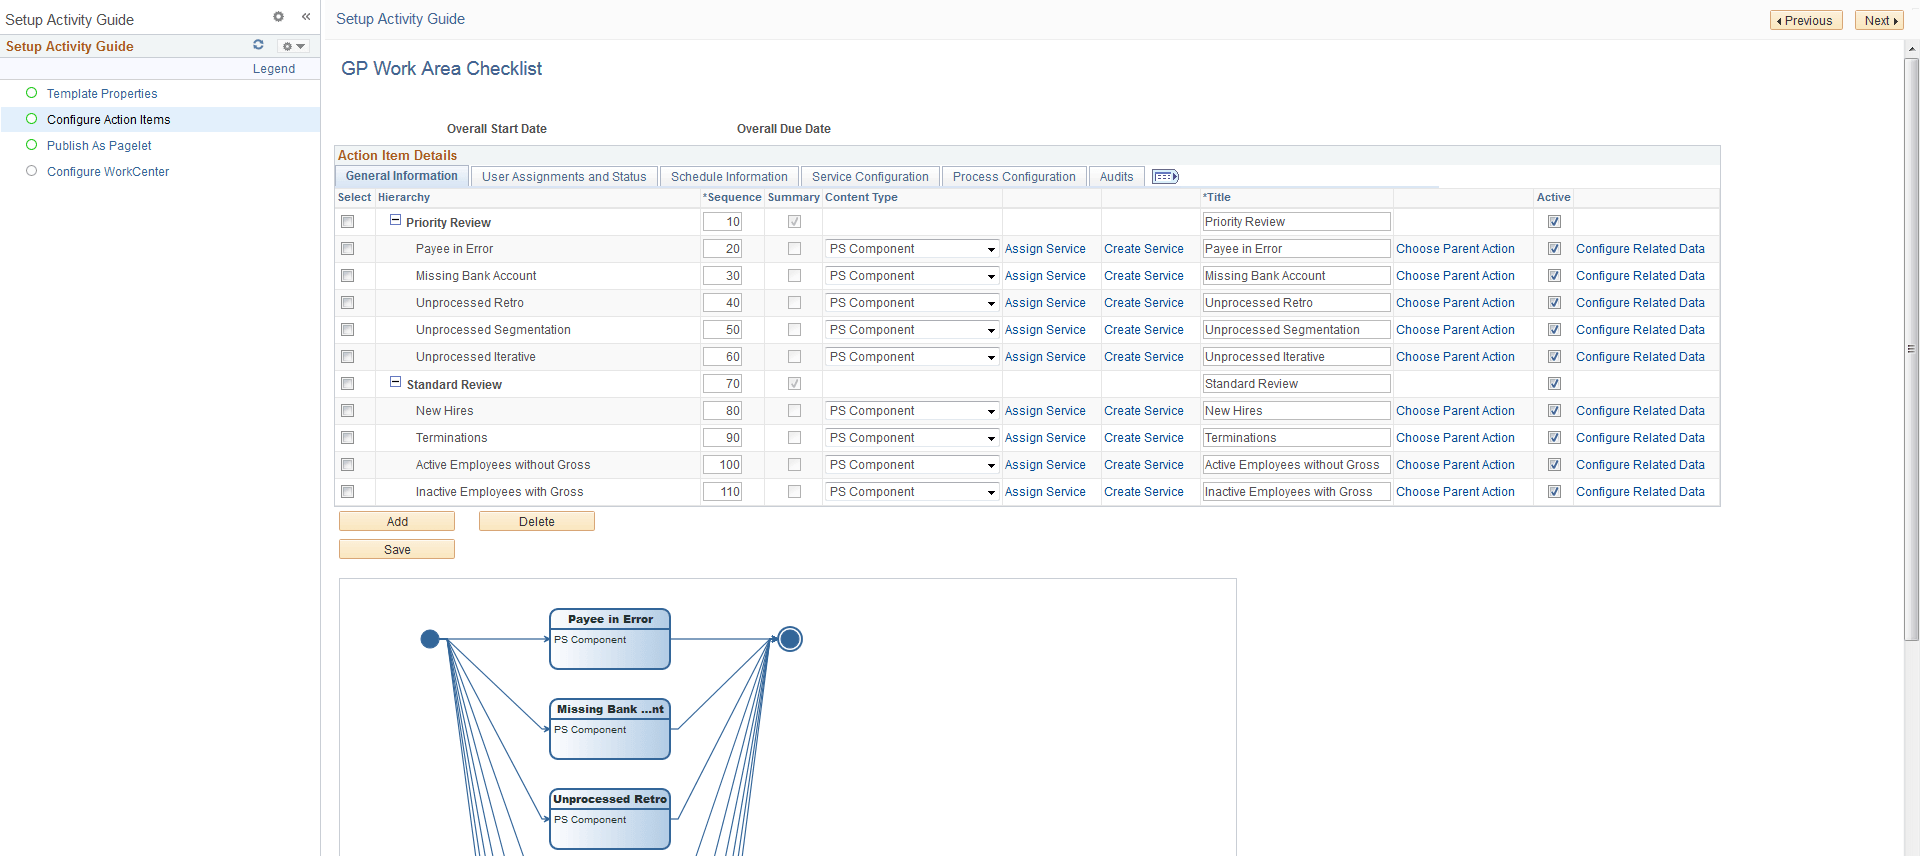Go to the Previous step
The height and width of the screenshot is (856, 1920).
click(1806, 20)
